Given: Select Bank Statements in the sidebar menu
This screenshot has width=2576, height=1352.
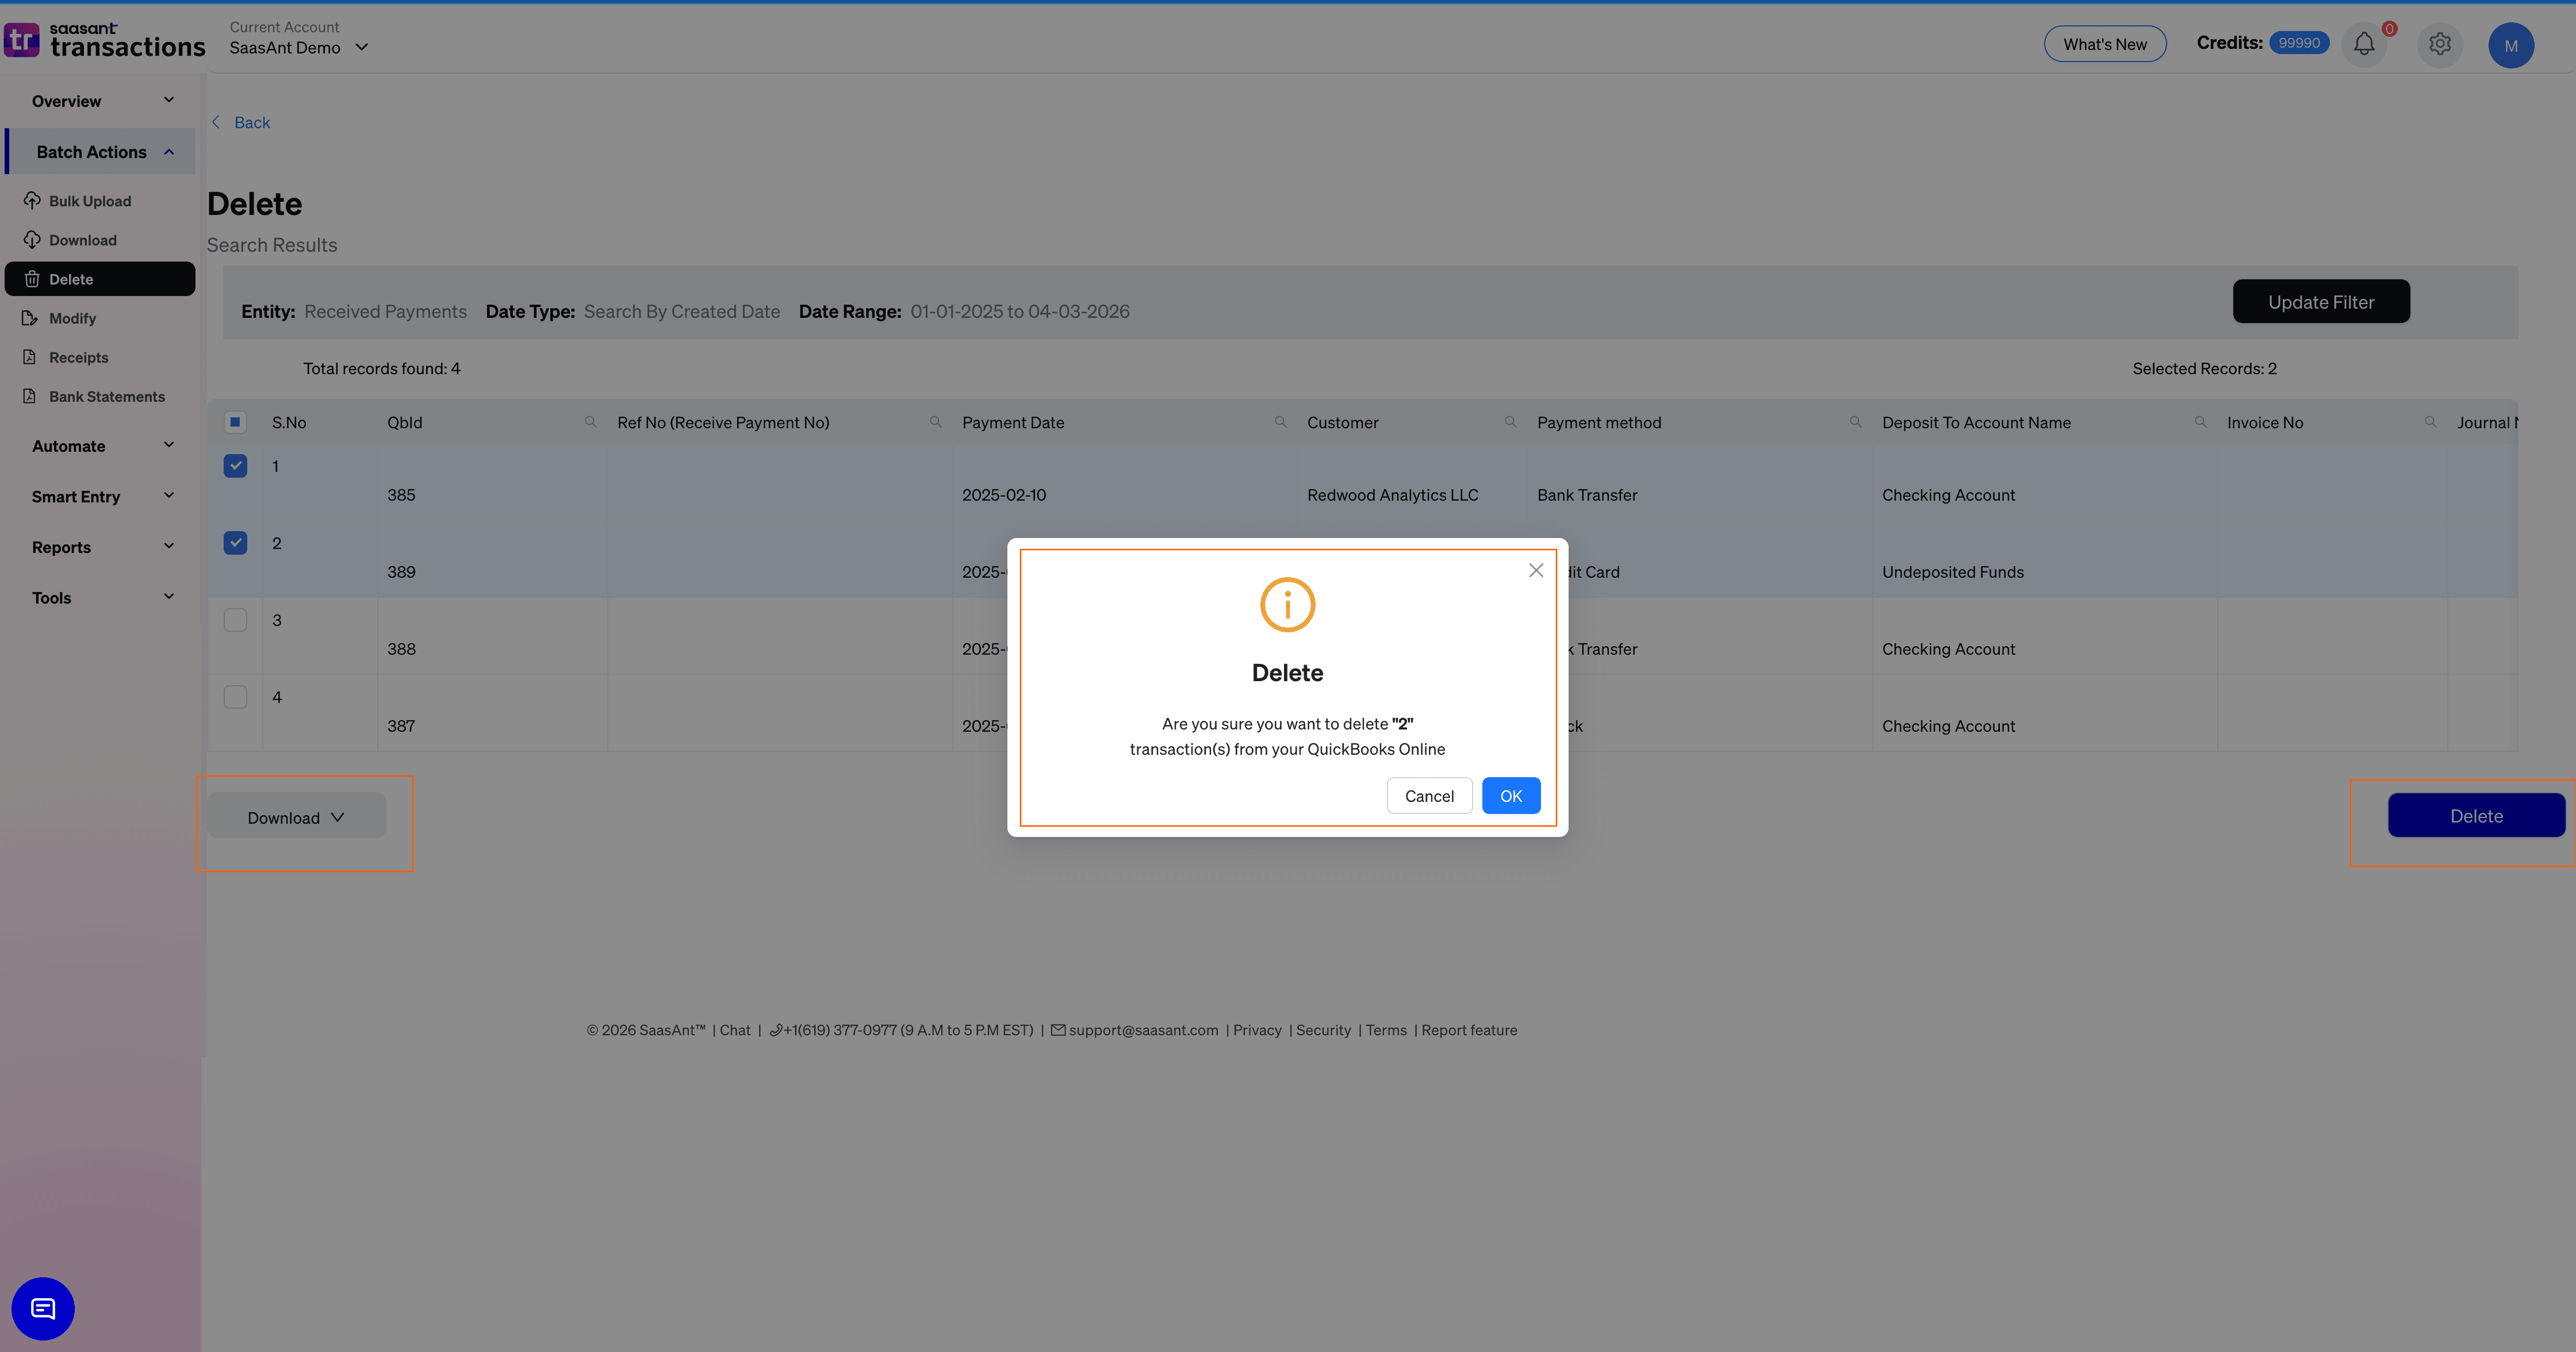Looking at the screenshot, I should click(x=106, y=396).
